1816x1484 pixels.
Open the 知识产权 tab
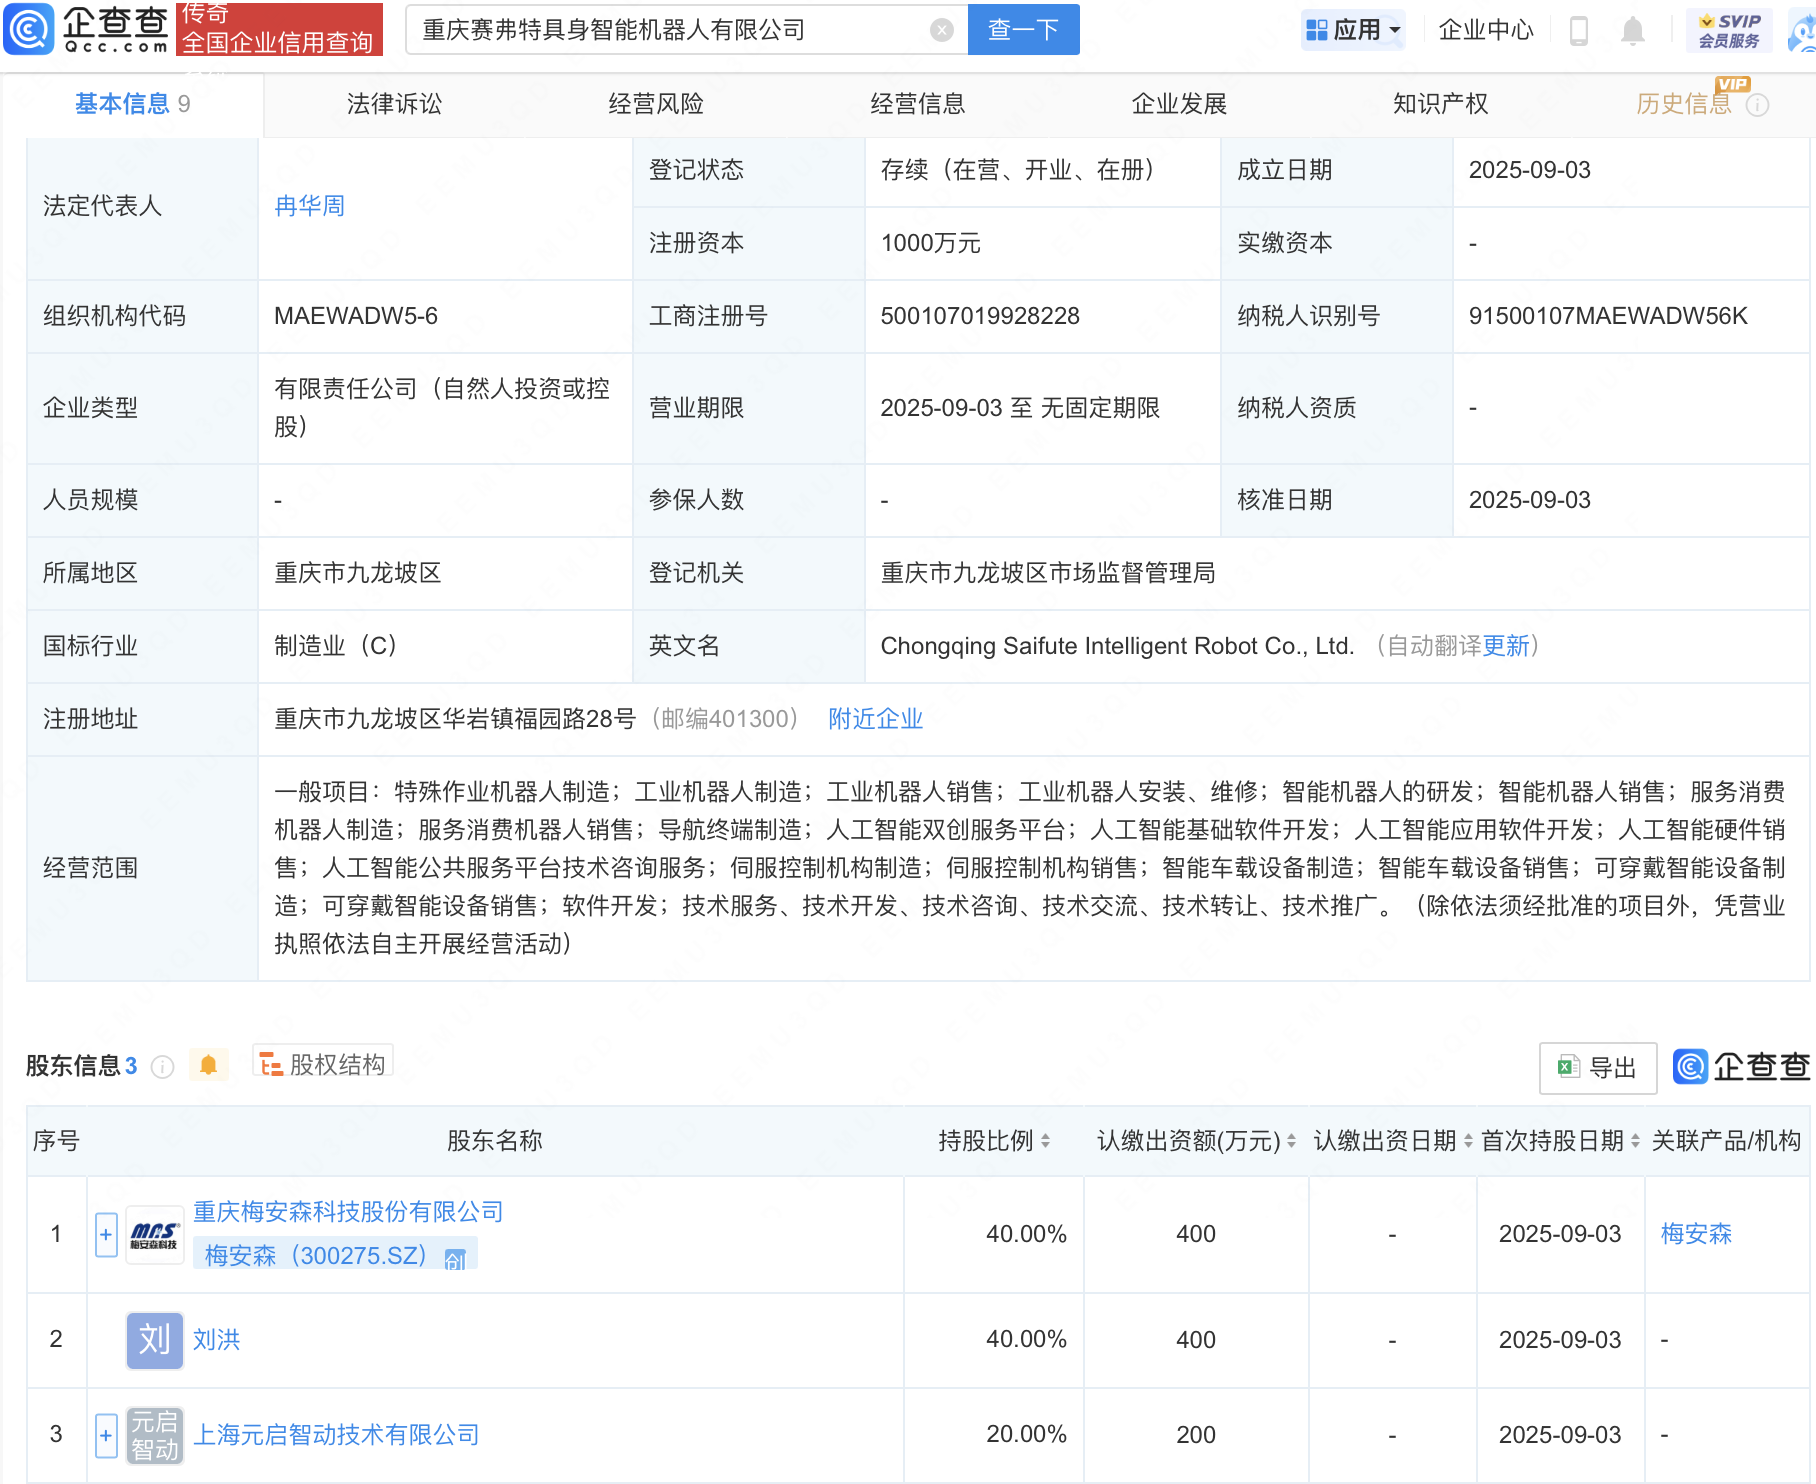1440,104
